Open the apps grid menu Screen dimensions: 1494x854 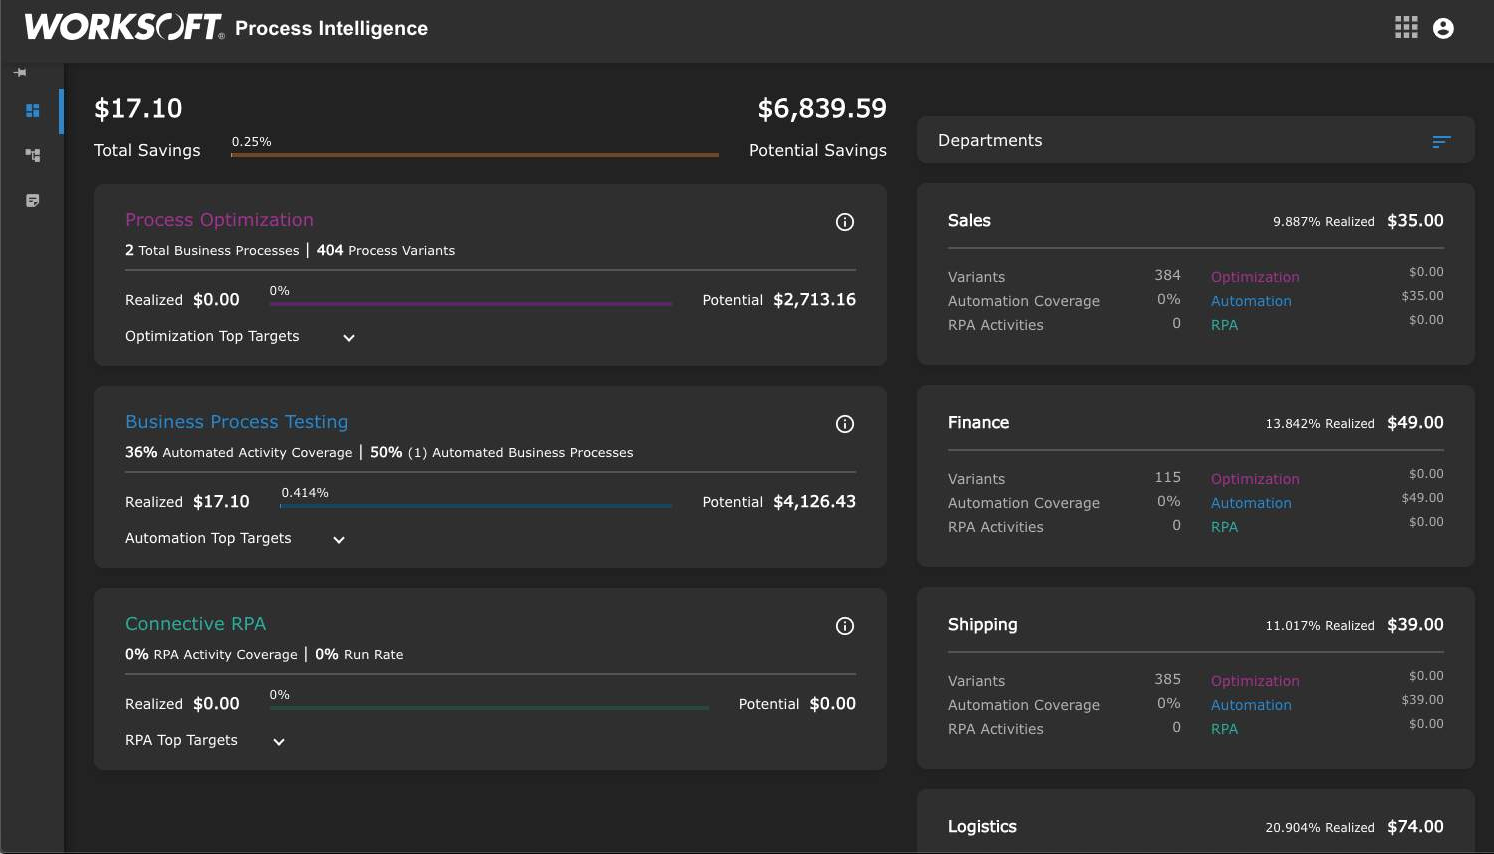point(1406,28)
